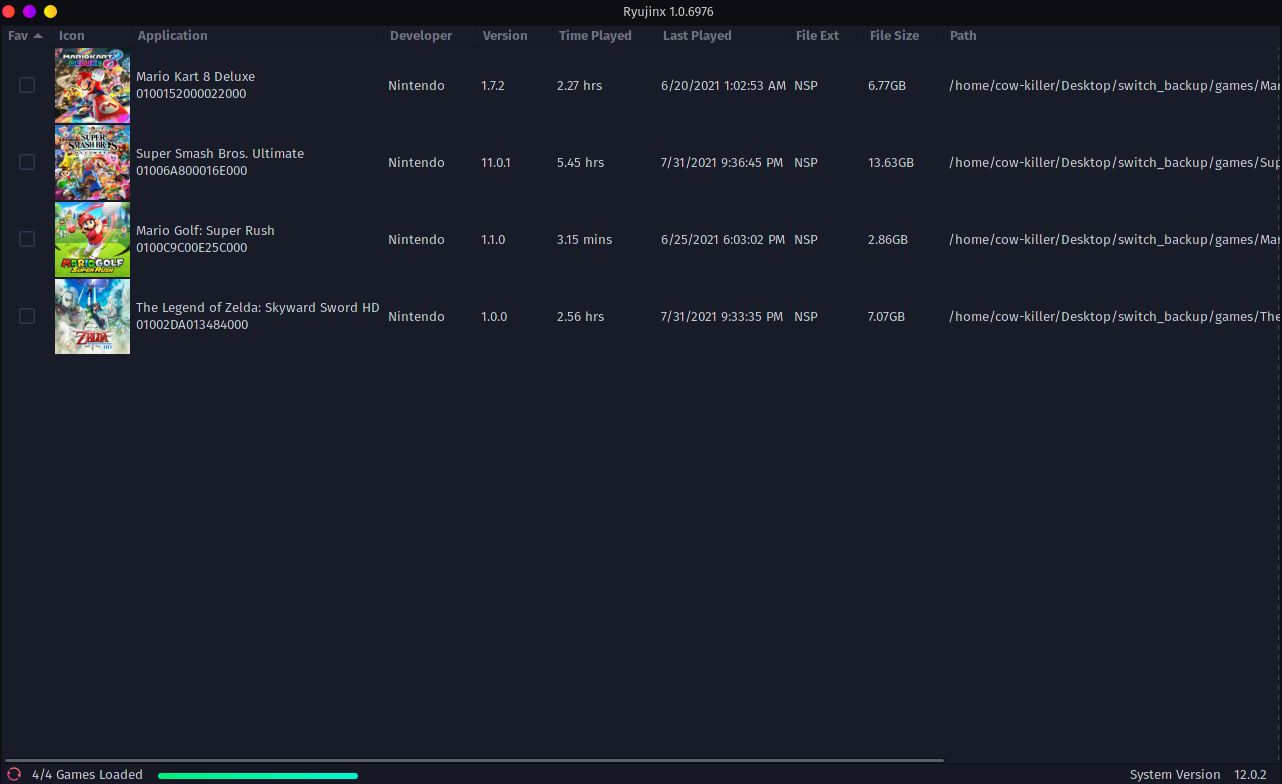Screen dimensions: 1282x784
Task: Click the 6.77GB file size cell
Action: pos(887,86)
